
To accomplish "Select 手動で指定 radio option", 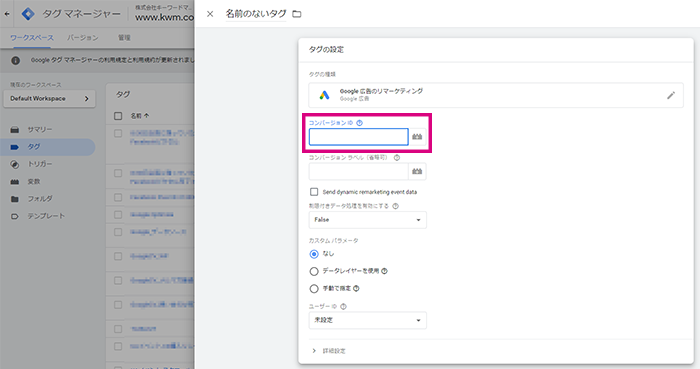I will coord(314,289).
